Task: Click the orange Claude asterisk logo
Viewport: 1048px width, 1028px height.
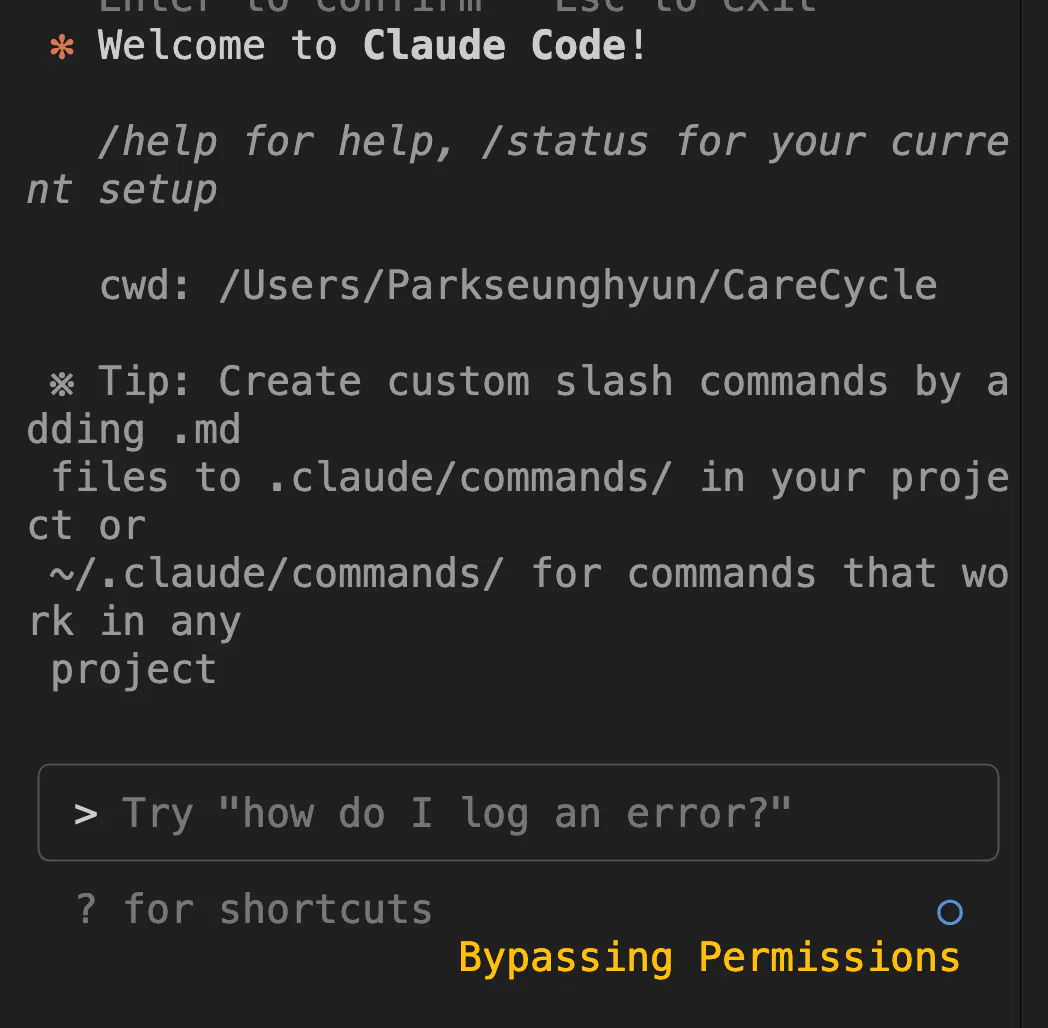Action: pos(62,47)
